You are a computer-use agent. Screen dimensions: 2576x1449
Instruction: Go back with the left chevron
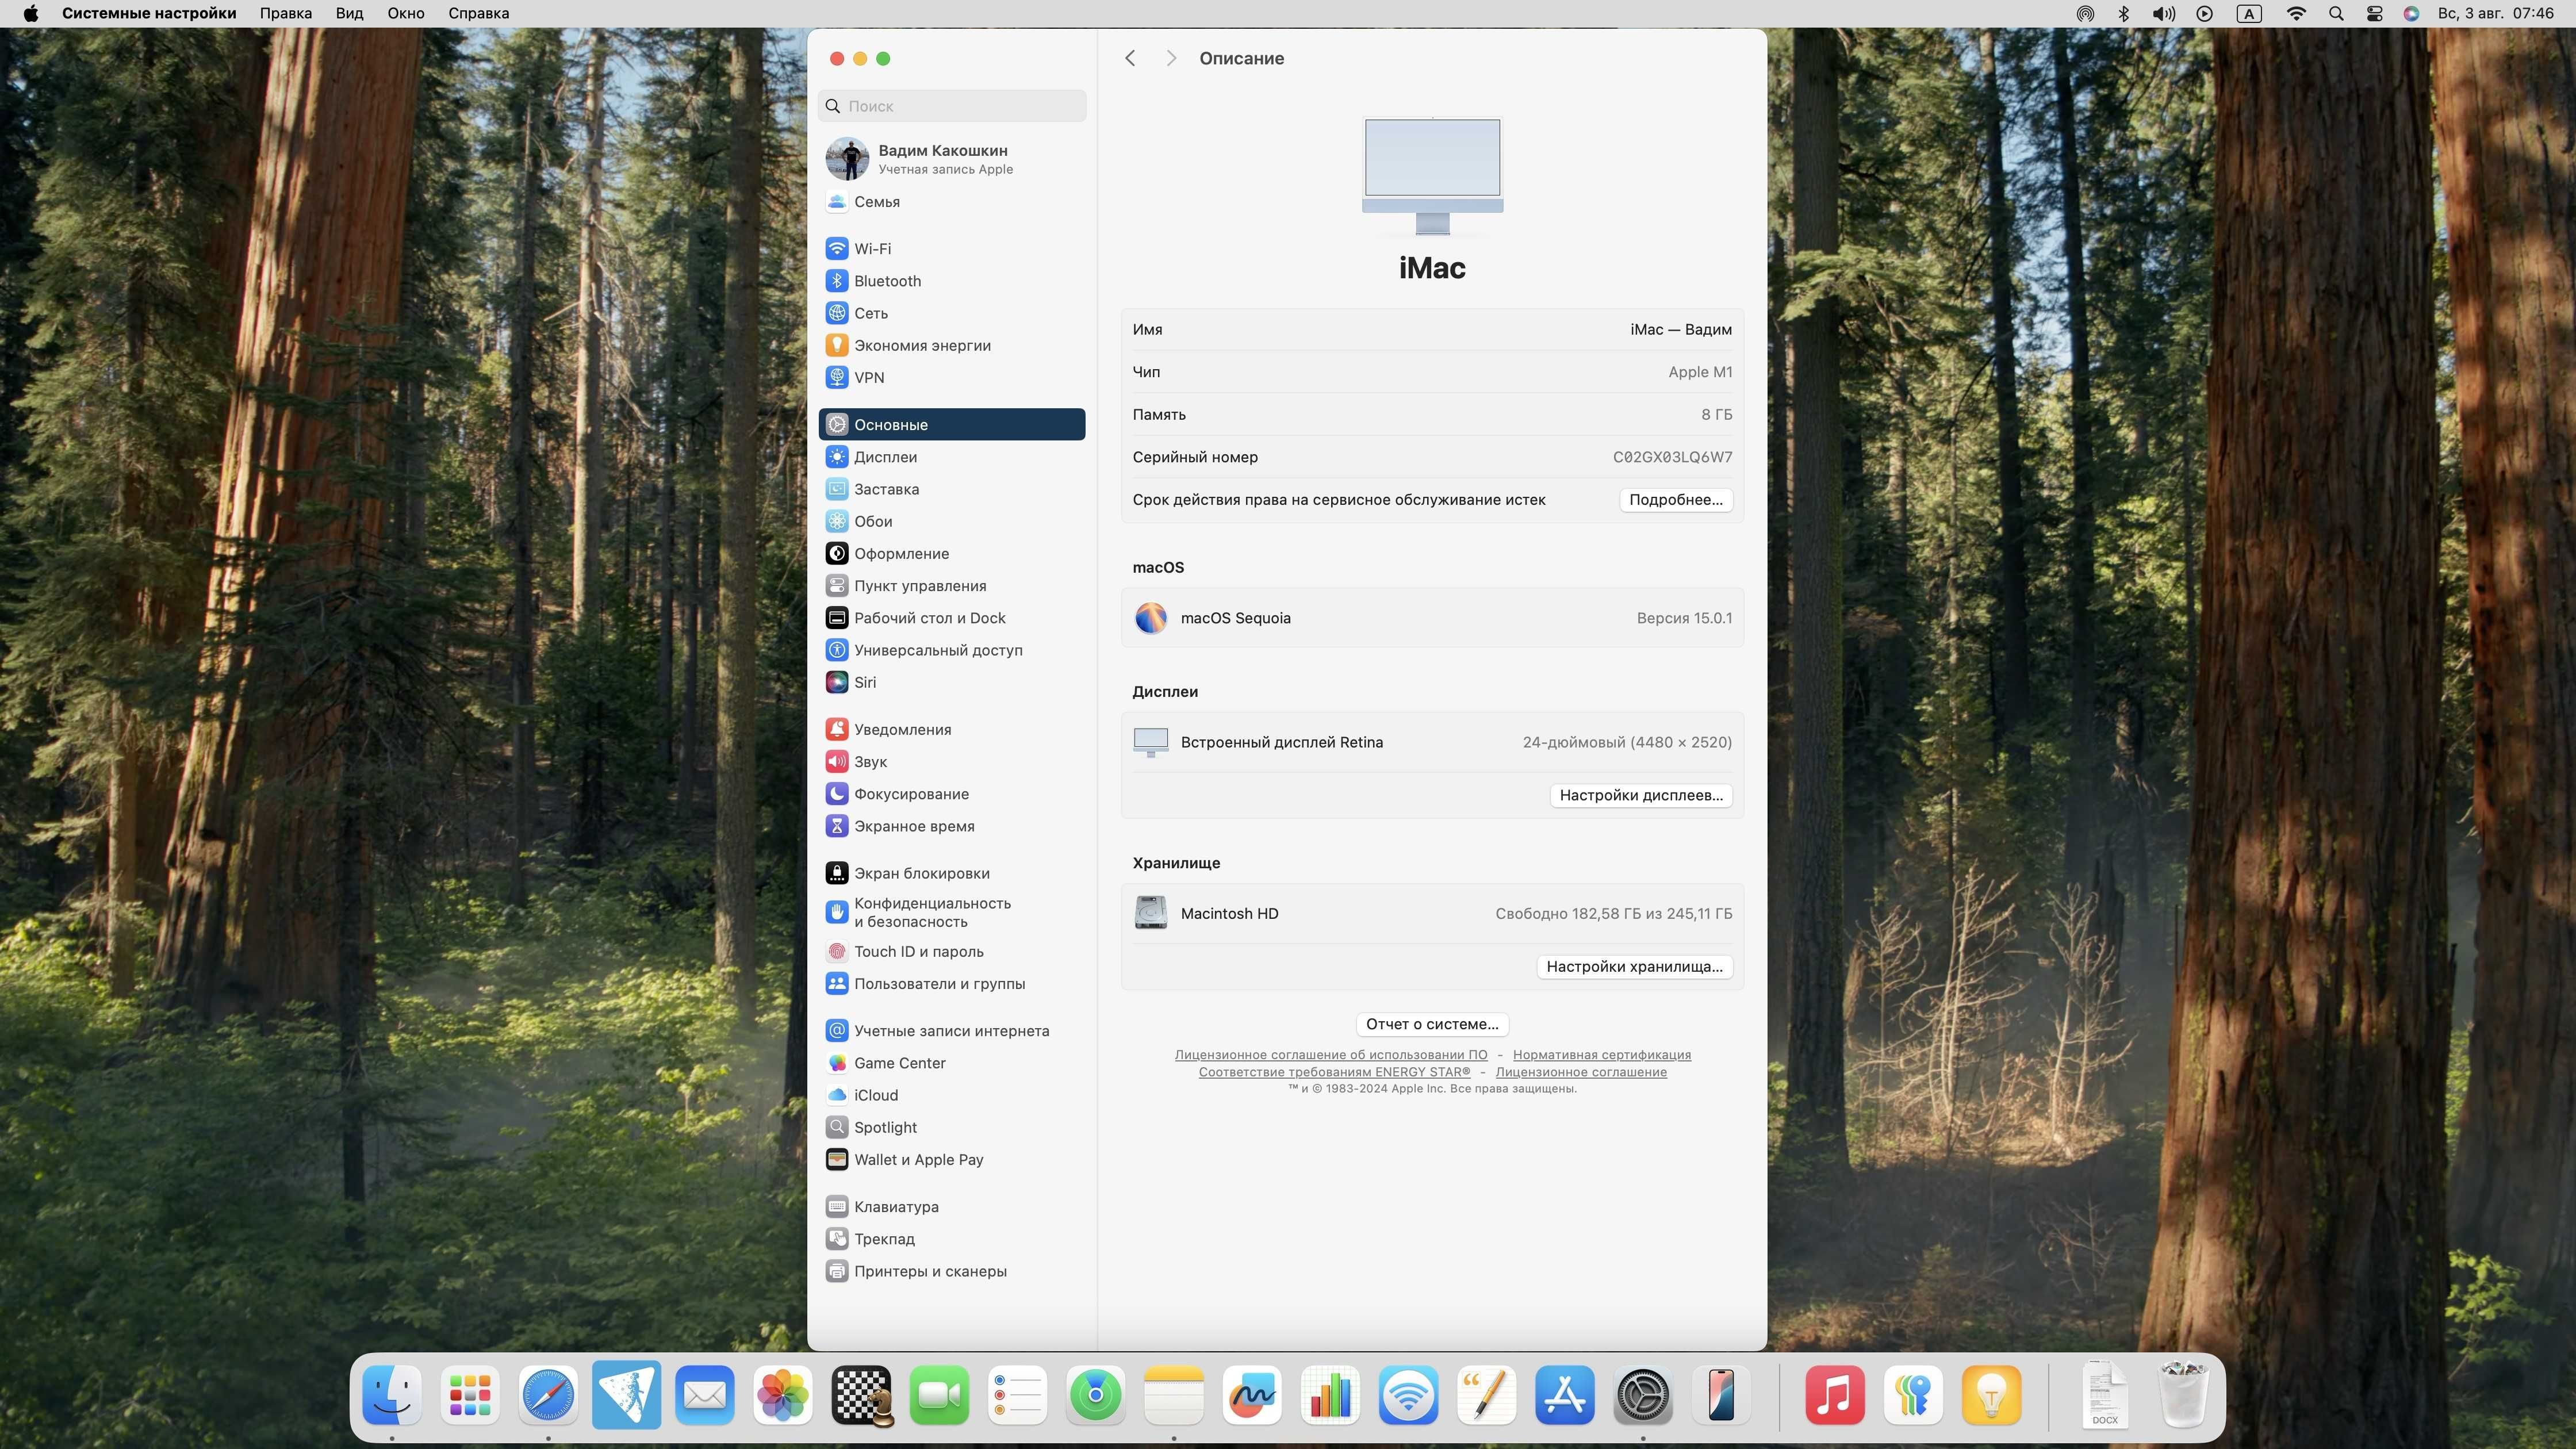click(1130, 58)
